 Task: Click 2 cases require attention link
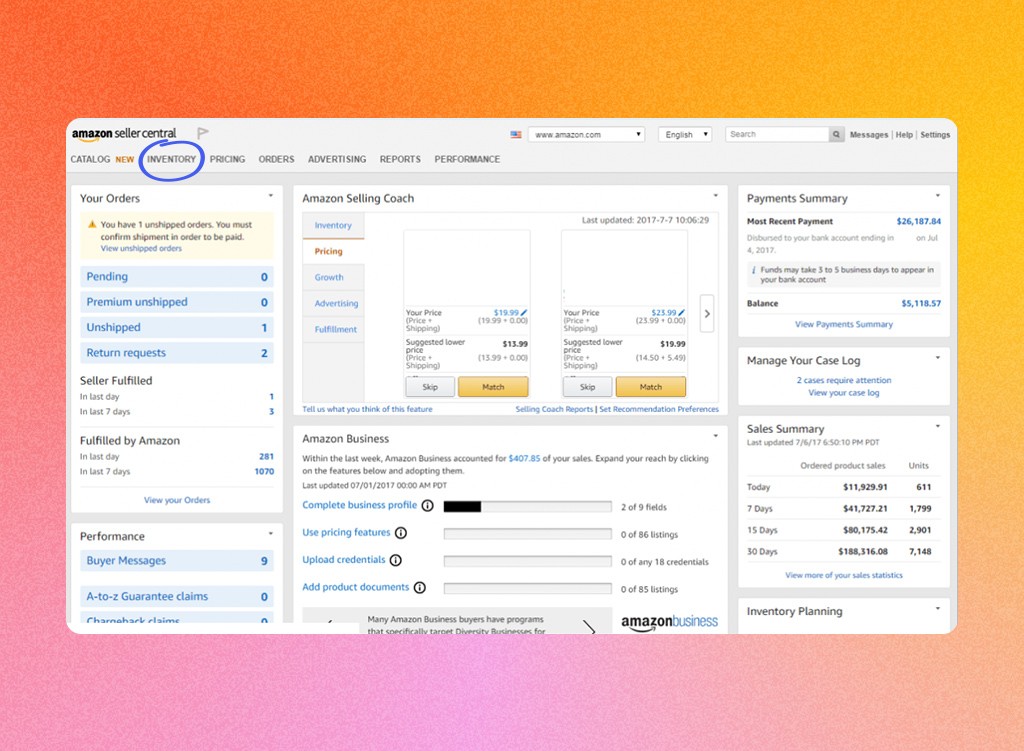pos(844,380)
